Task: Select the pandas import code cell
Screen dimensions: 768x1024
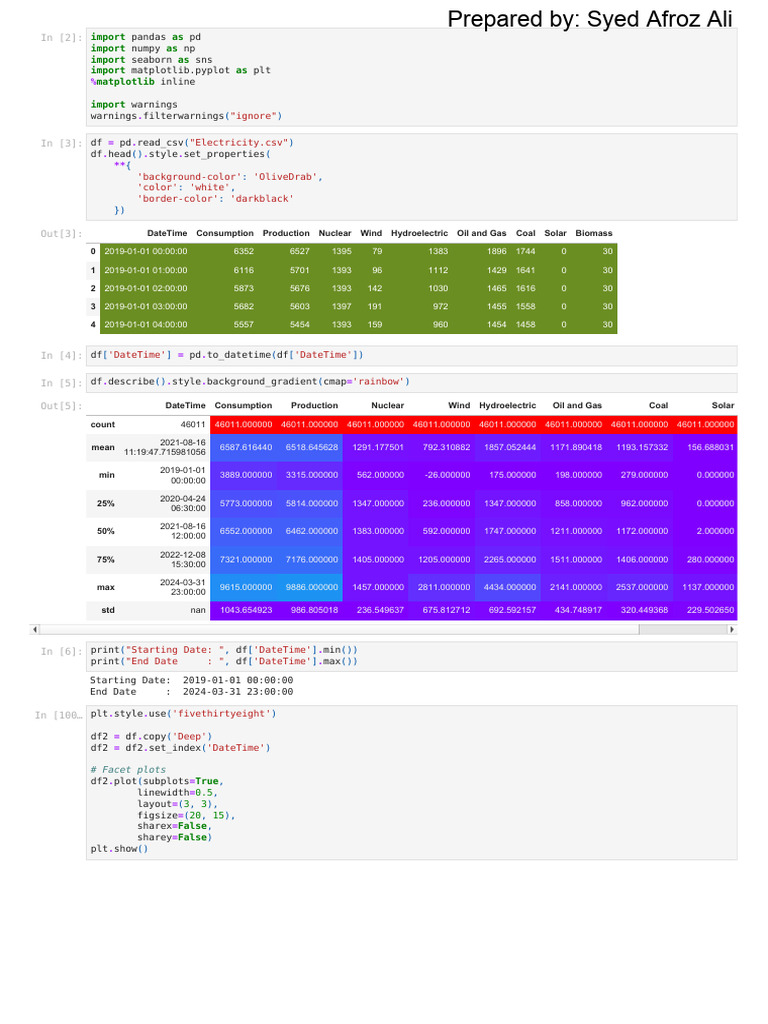Action: [x=412, y=76]
